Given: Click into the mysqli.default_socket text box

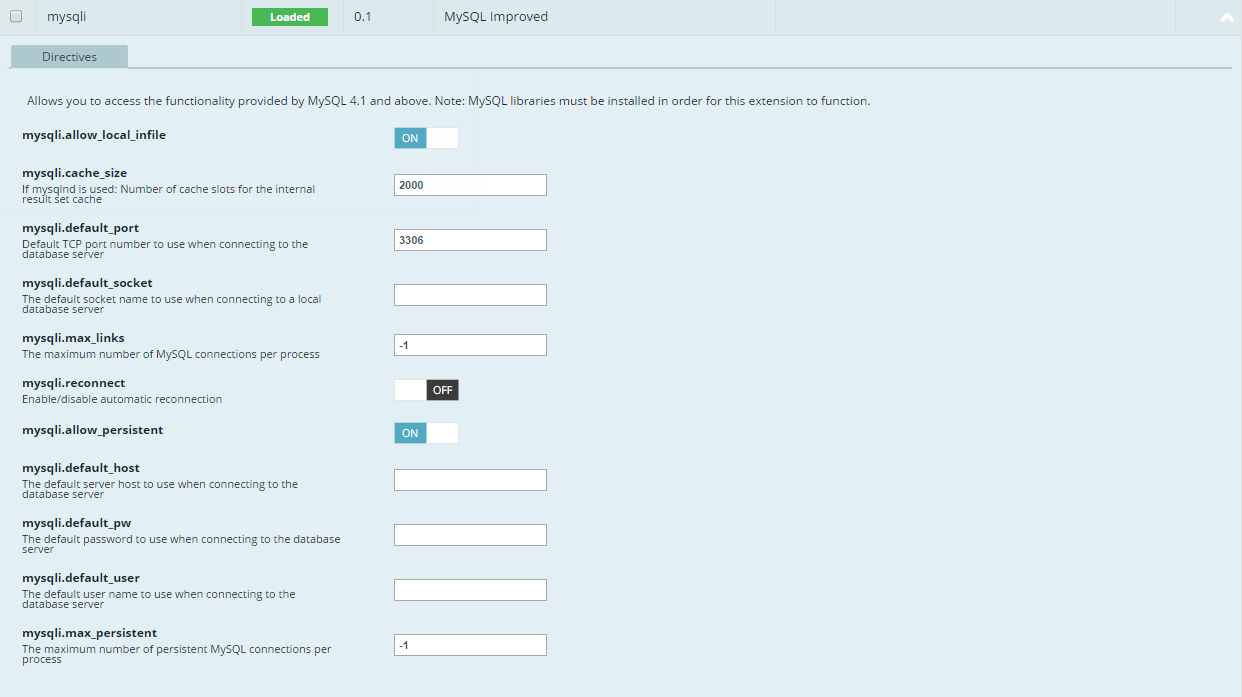Looking at the screenshot, I should (470, 295).
